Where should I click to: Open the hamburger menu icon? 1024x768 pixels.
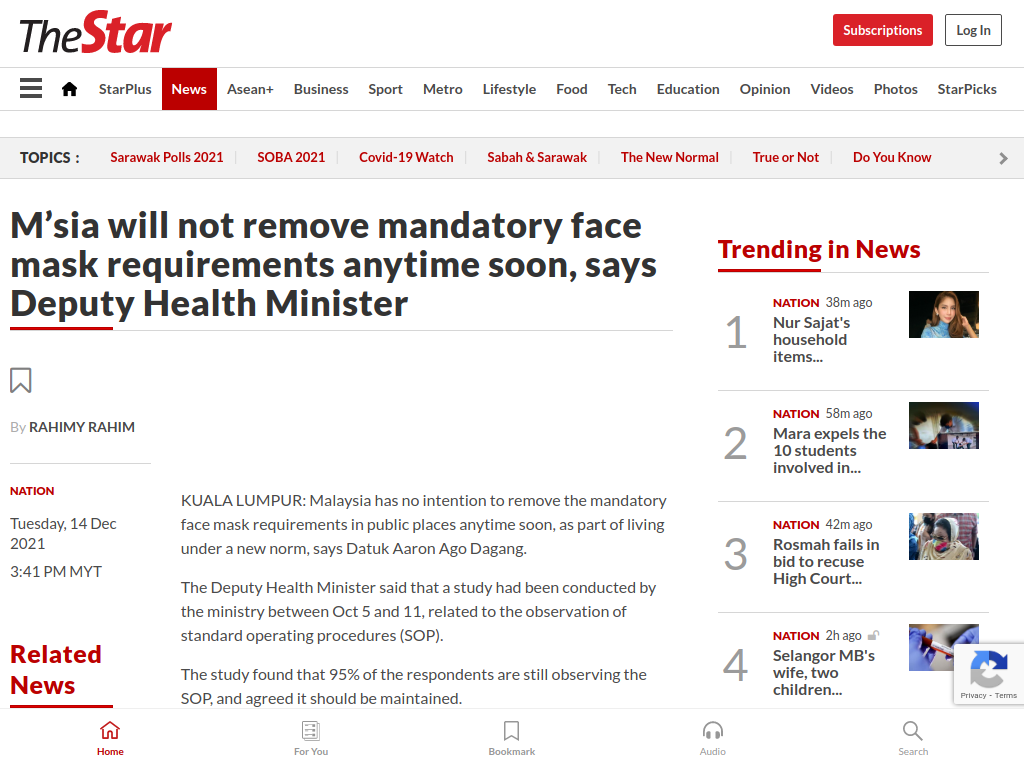point(31,88)
